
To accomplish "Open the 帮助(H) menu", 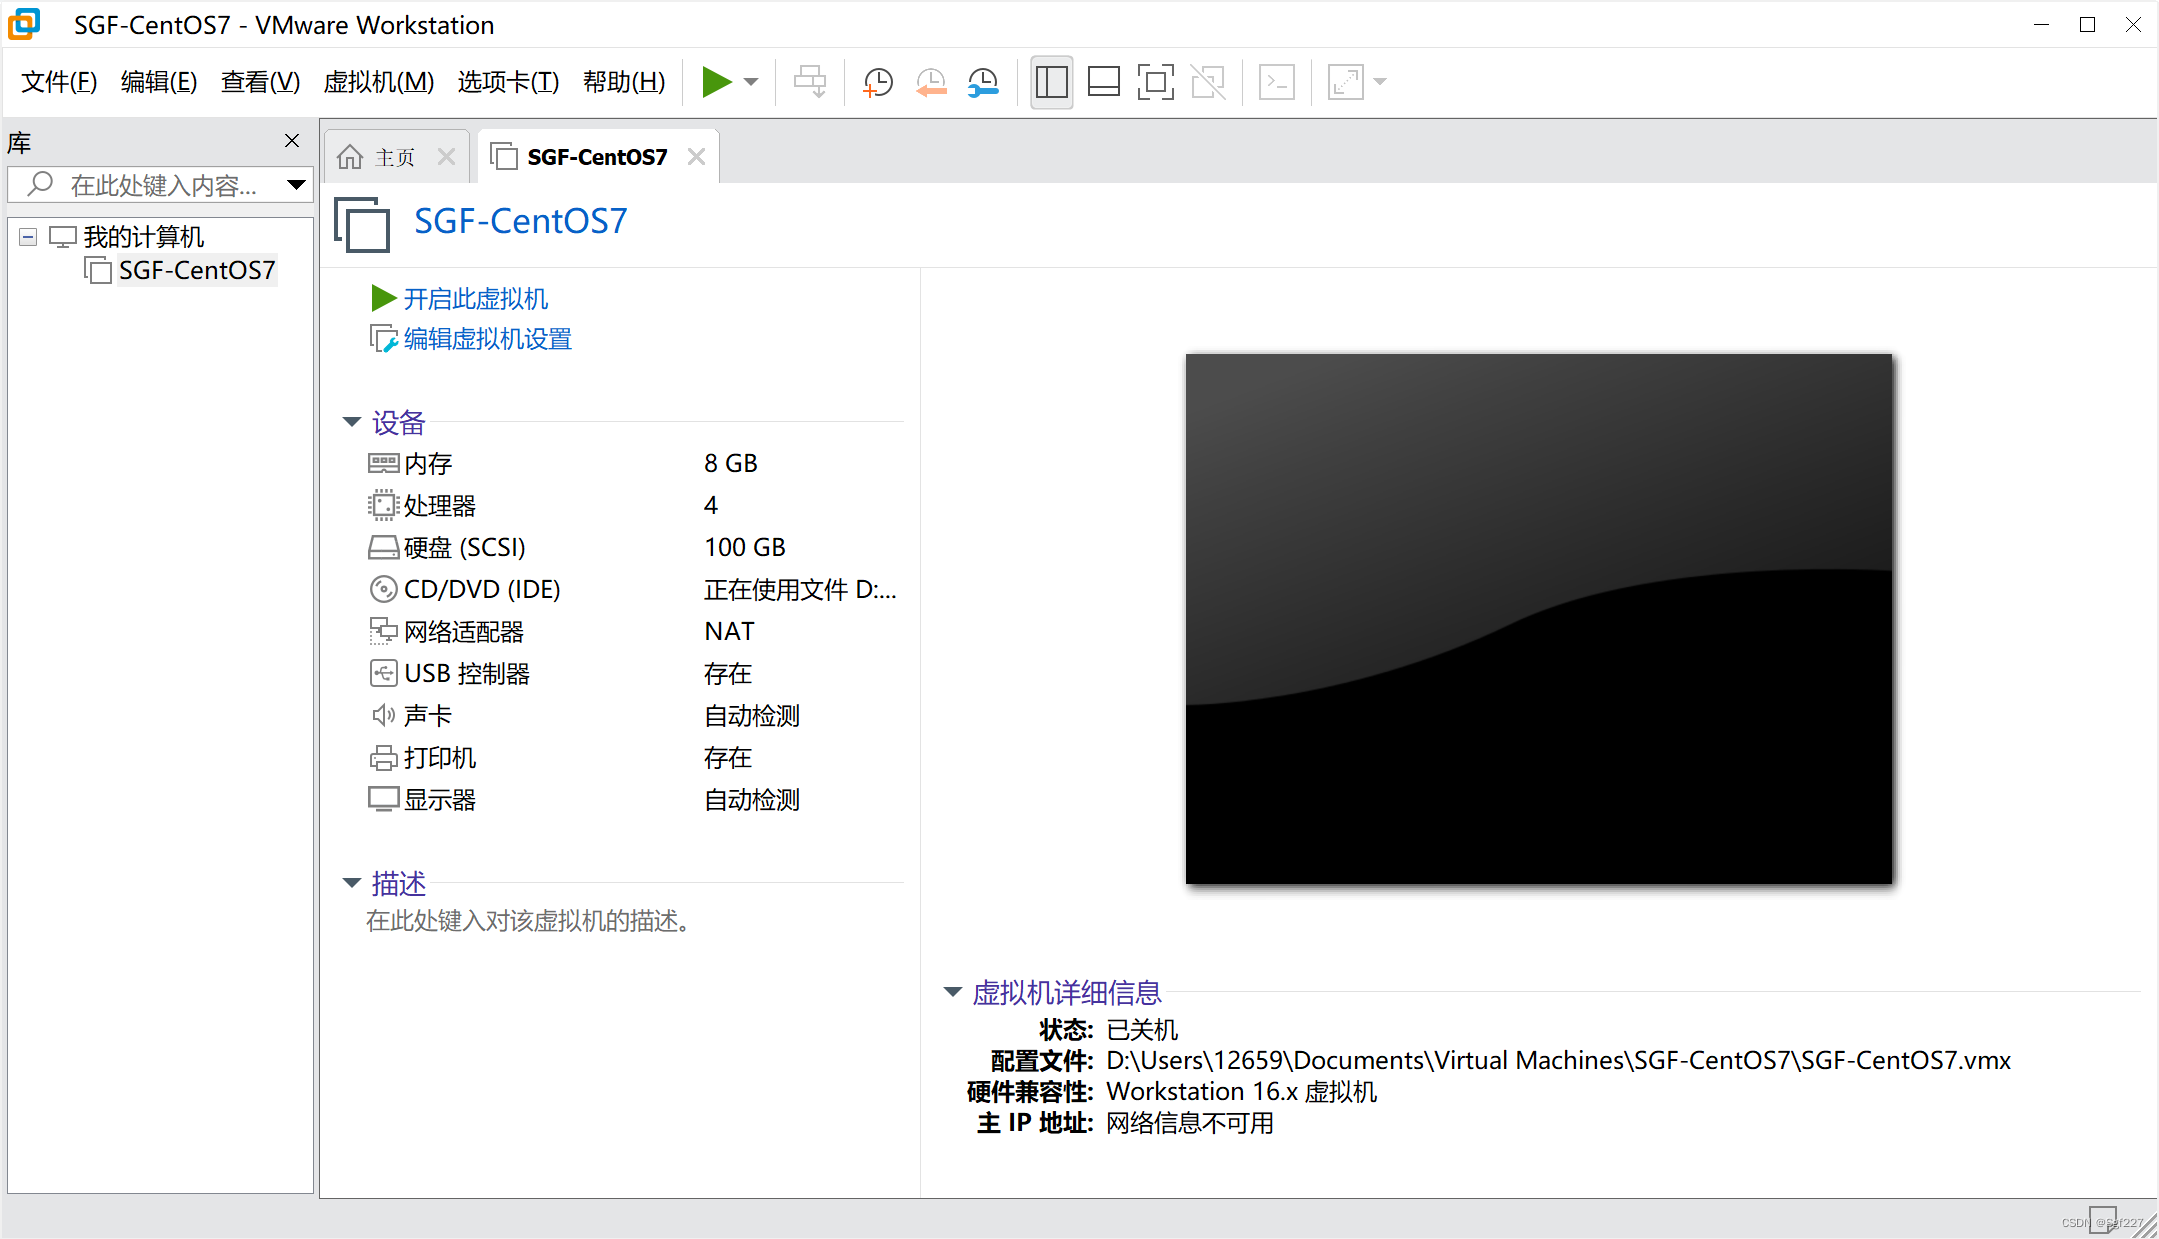I will [x=624, y=82].
